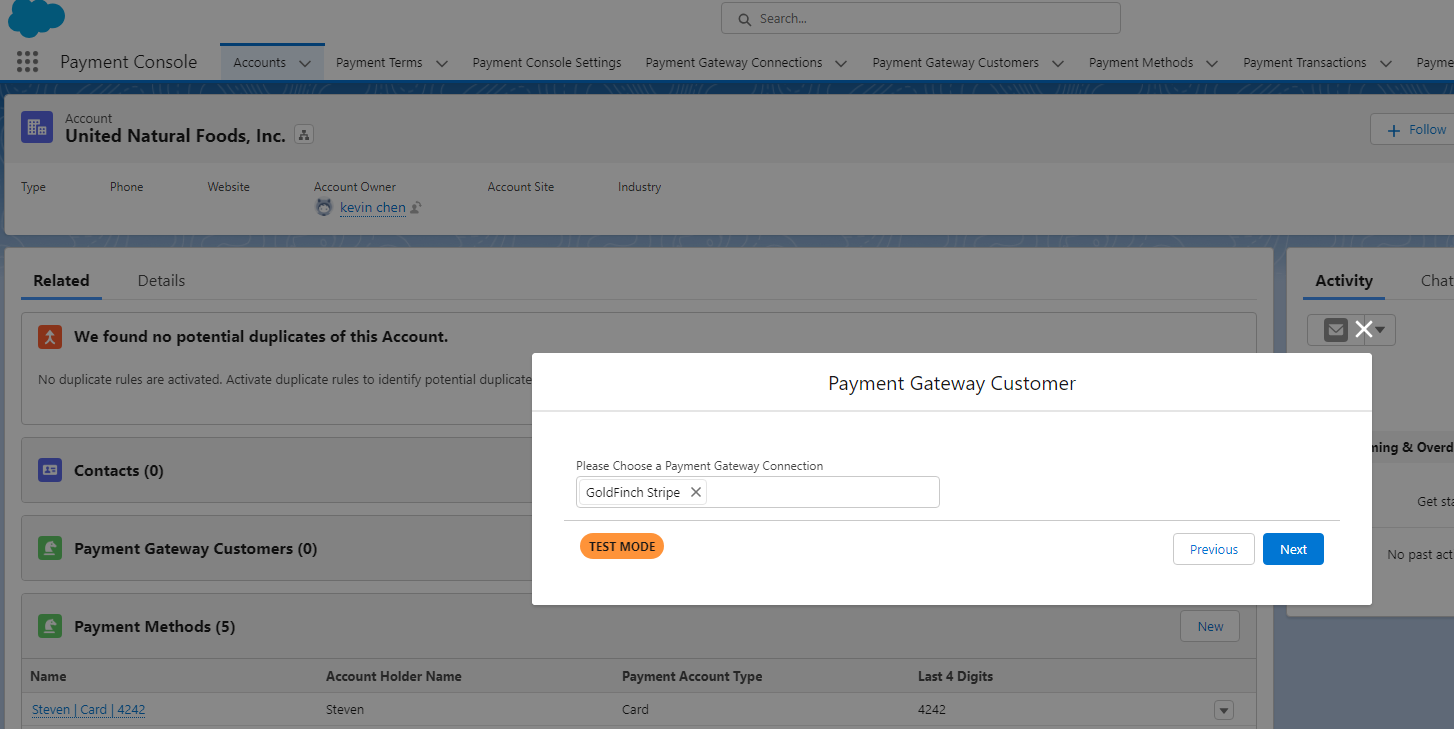Expand the Accounts tab dropdown
The height and width of the screenshot is (729, 1454).
click(x=305, y=63)
